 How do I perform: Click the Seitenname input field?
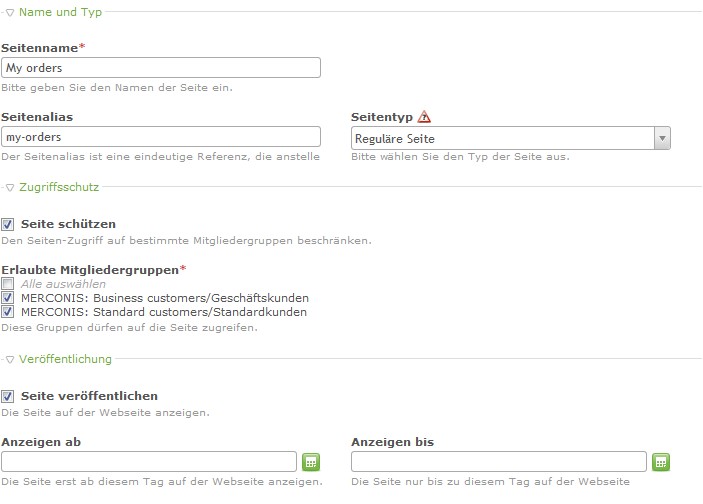161,68
